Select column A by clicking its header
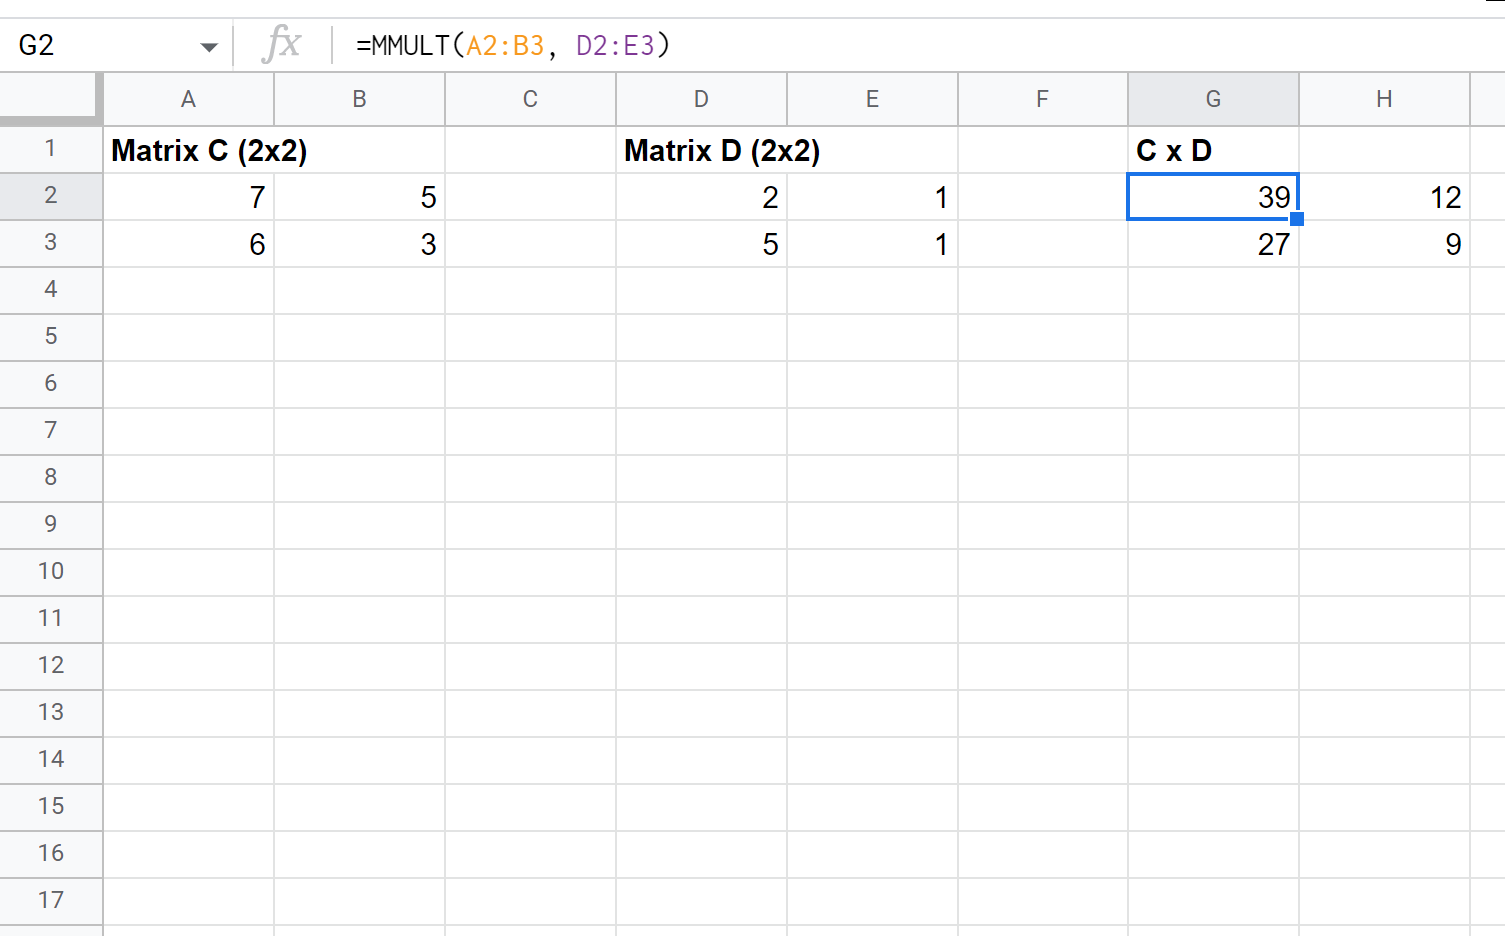The image size is (1505, 936). point(188,99)
